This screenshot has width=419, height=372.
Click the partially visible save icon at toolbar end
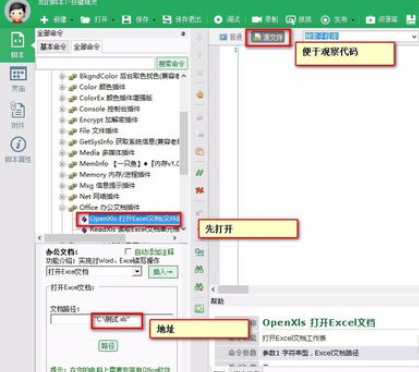(412, 20)
